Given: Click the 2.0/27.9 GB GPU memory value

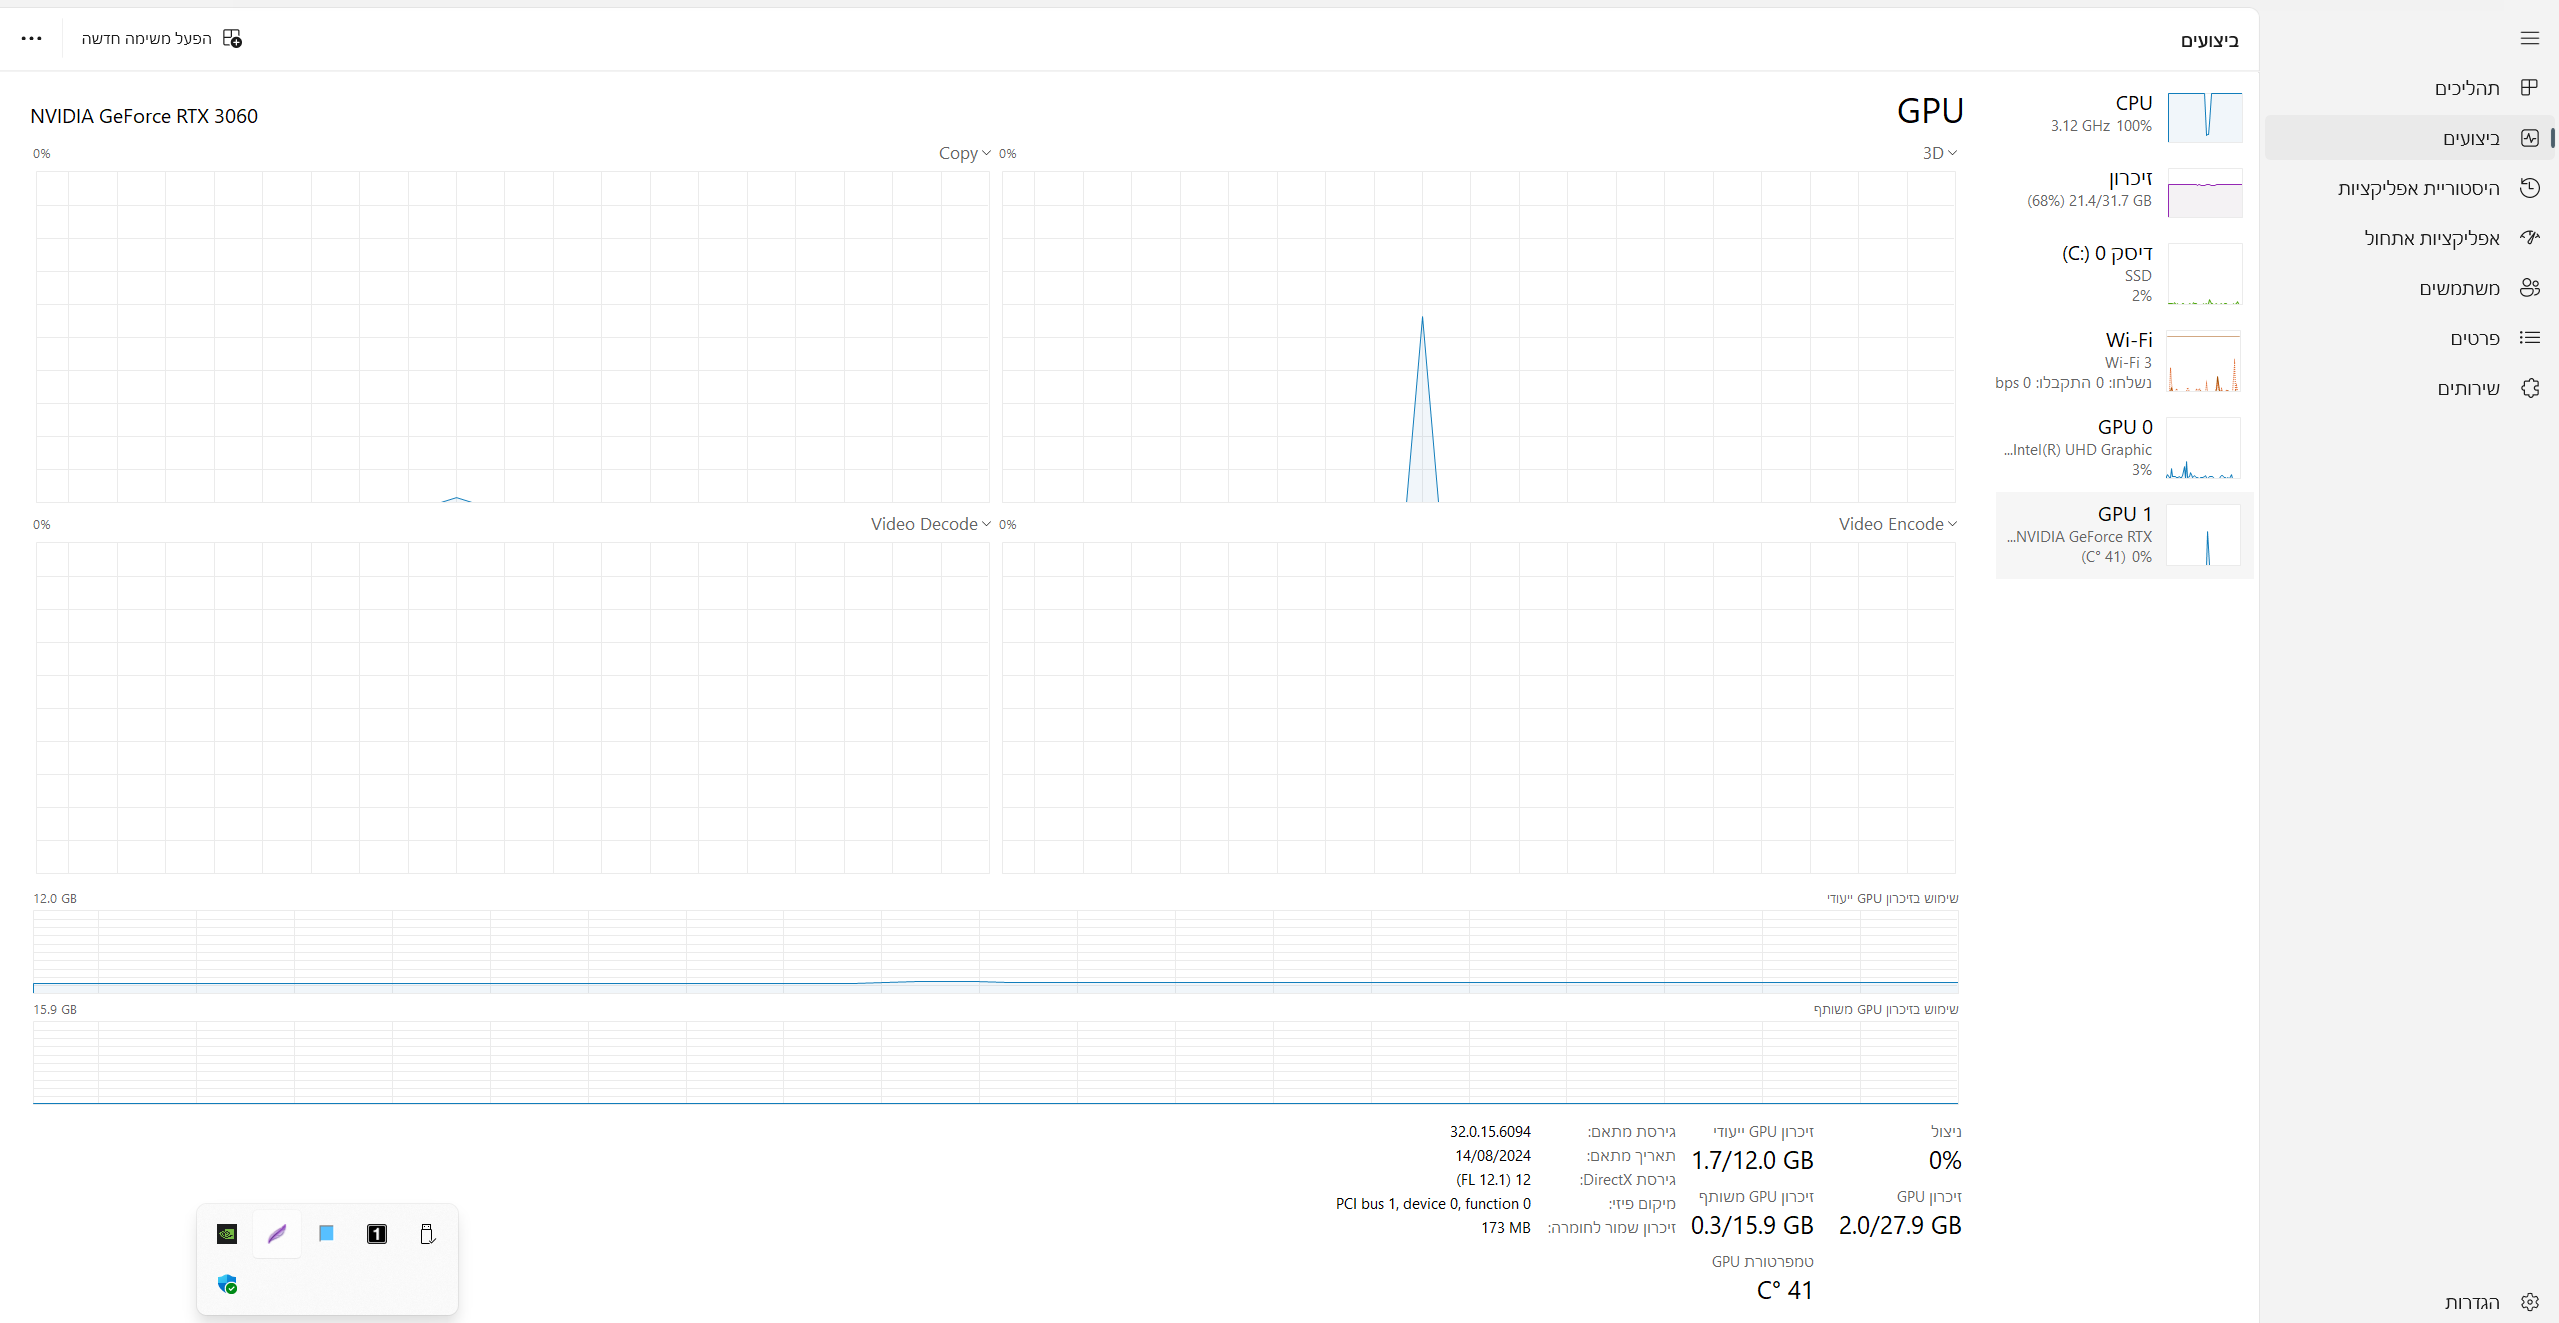Looking at the screenshot, I should pyautogui.click(x=1900, y=1226).
